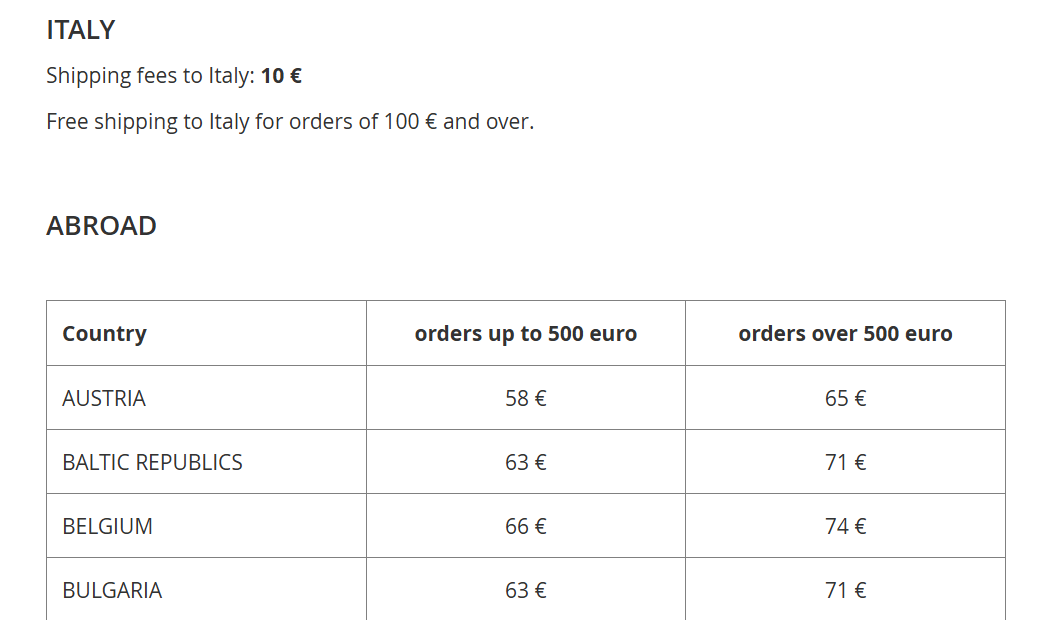Image resolution: width=1039 pixels, height=620 pixels.
Task: Select the BULGARIA row label
Action: tap(112, 590)
